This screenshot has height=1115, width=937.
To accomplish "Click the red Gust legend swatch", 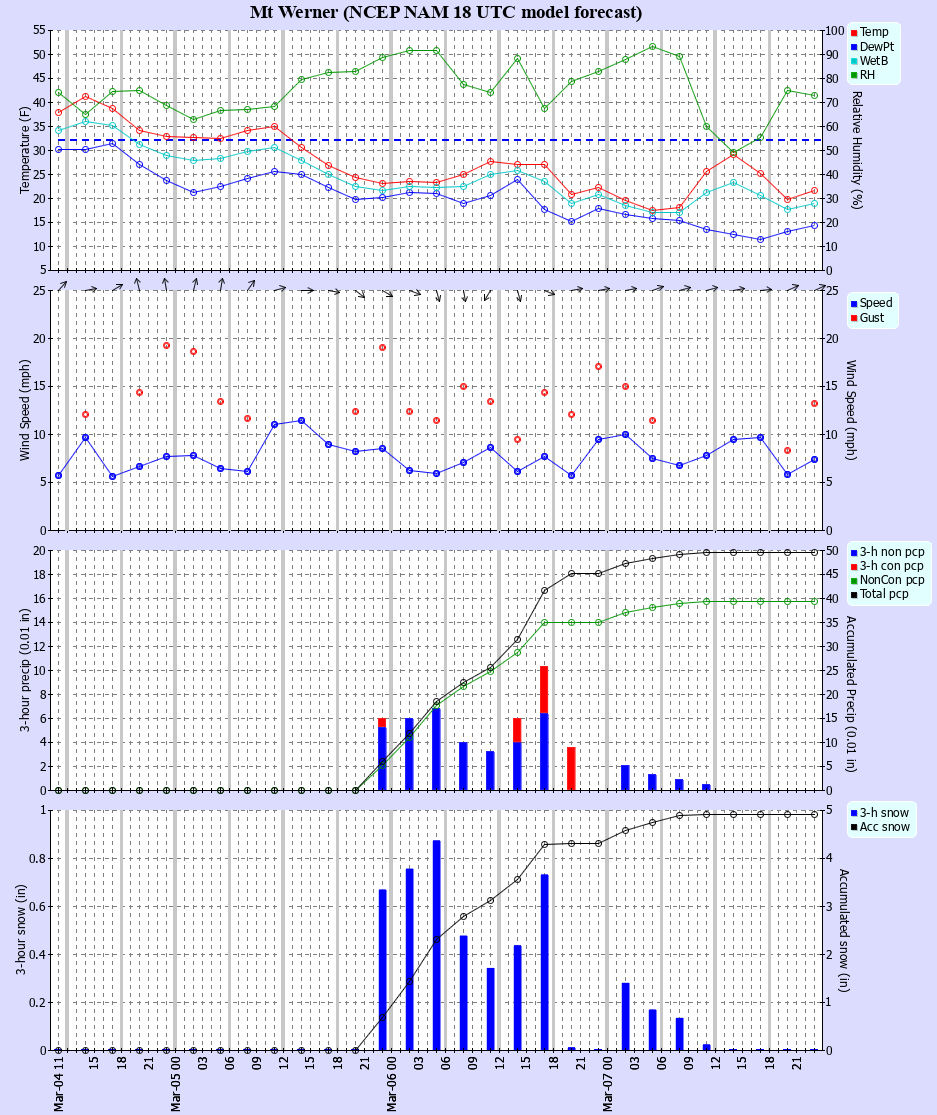I will [x=854, y=318].
